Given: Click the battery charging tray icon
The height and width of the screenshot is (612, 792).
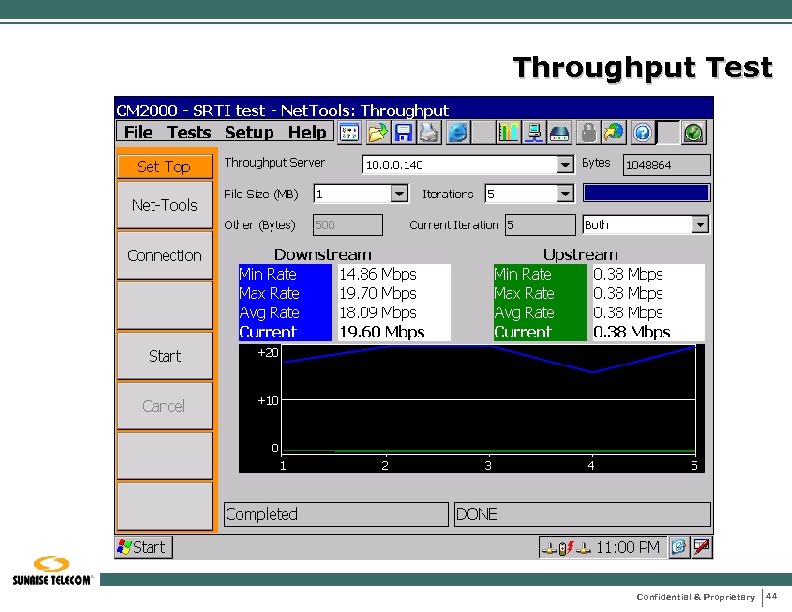Looking at the screenshot, I should (566, 548).
